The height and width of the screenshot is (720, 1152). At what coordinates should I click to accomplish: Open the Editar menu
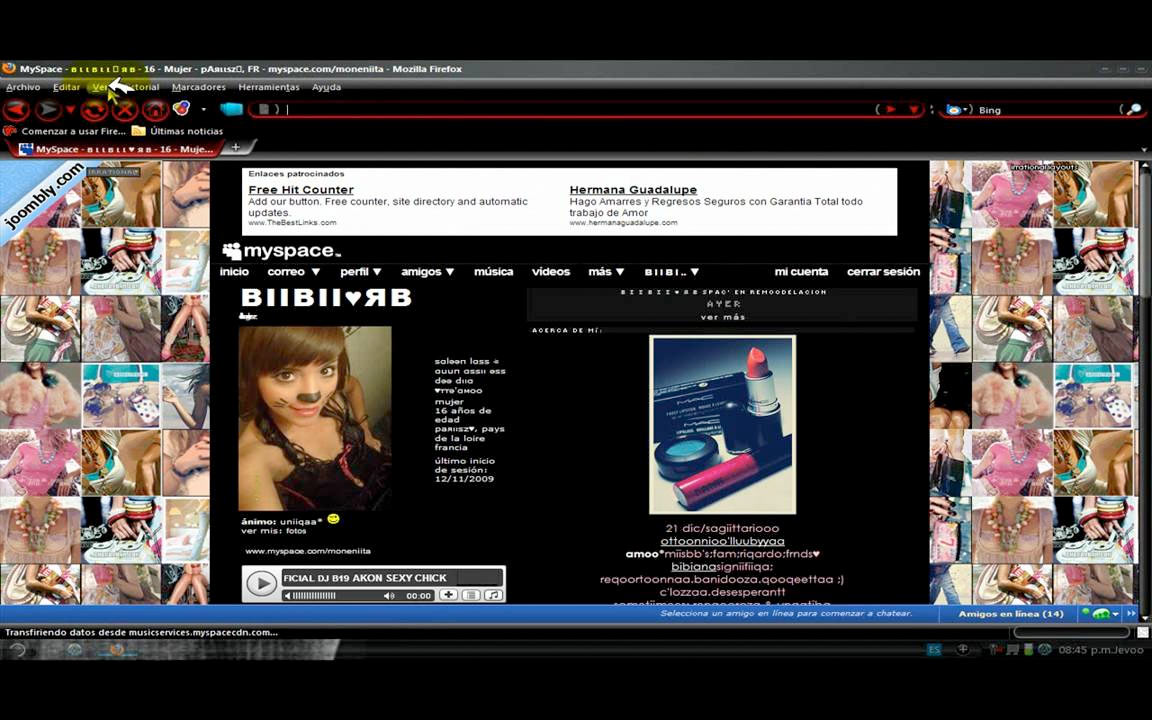point(66,87)
